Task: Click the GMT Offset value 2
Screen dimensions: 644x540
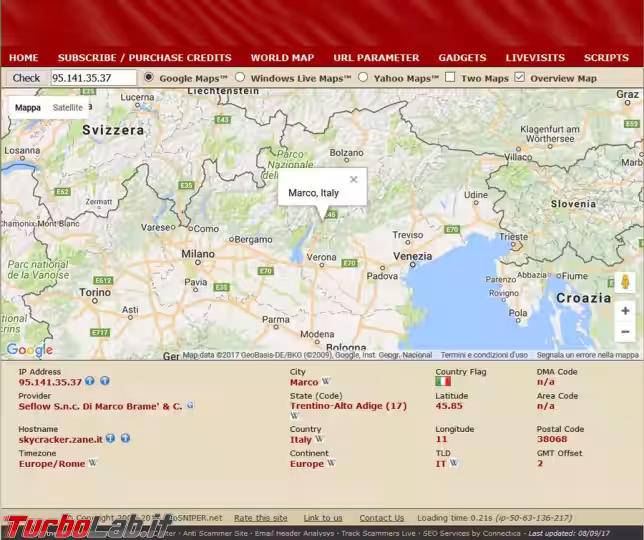Action: pos(540,463)
